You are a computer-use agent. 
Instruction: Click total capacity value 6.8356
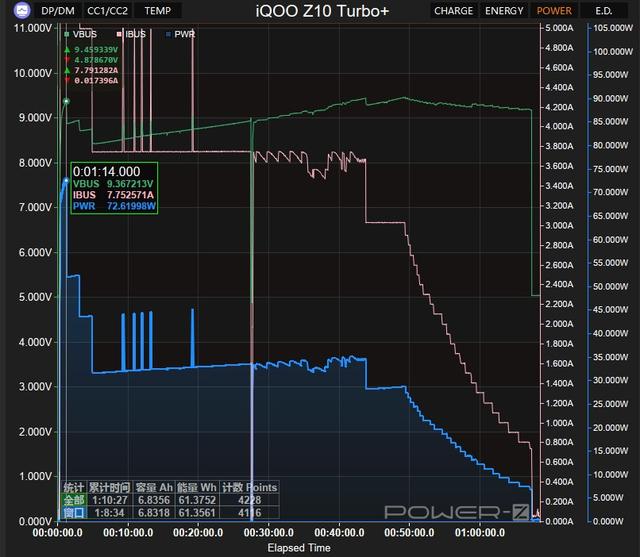154,500
